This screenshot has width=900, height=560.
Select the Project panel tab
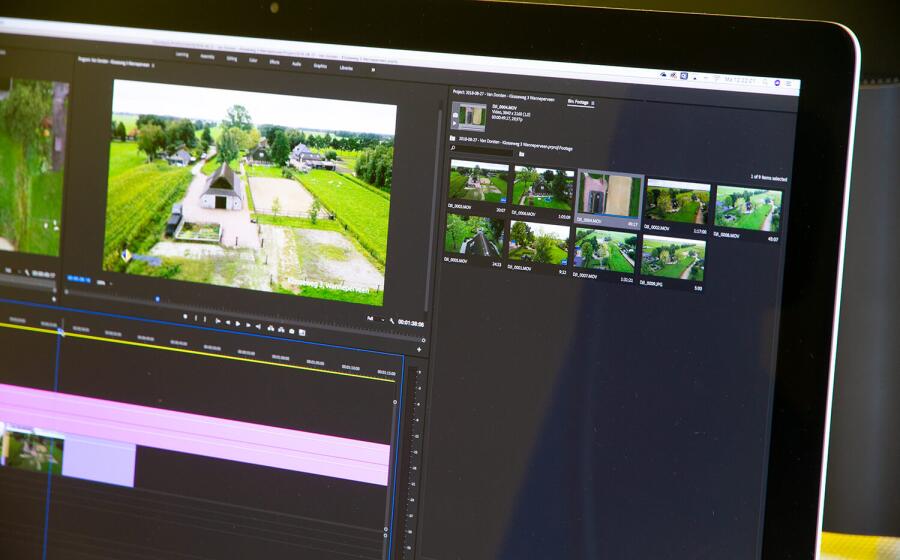pos(503,96)
